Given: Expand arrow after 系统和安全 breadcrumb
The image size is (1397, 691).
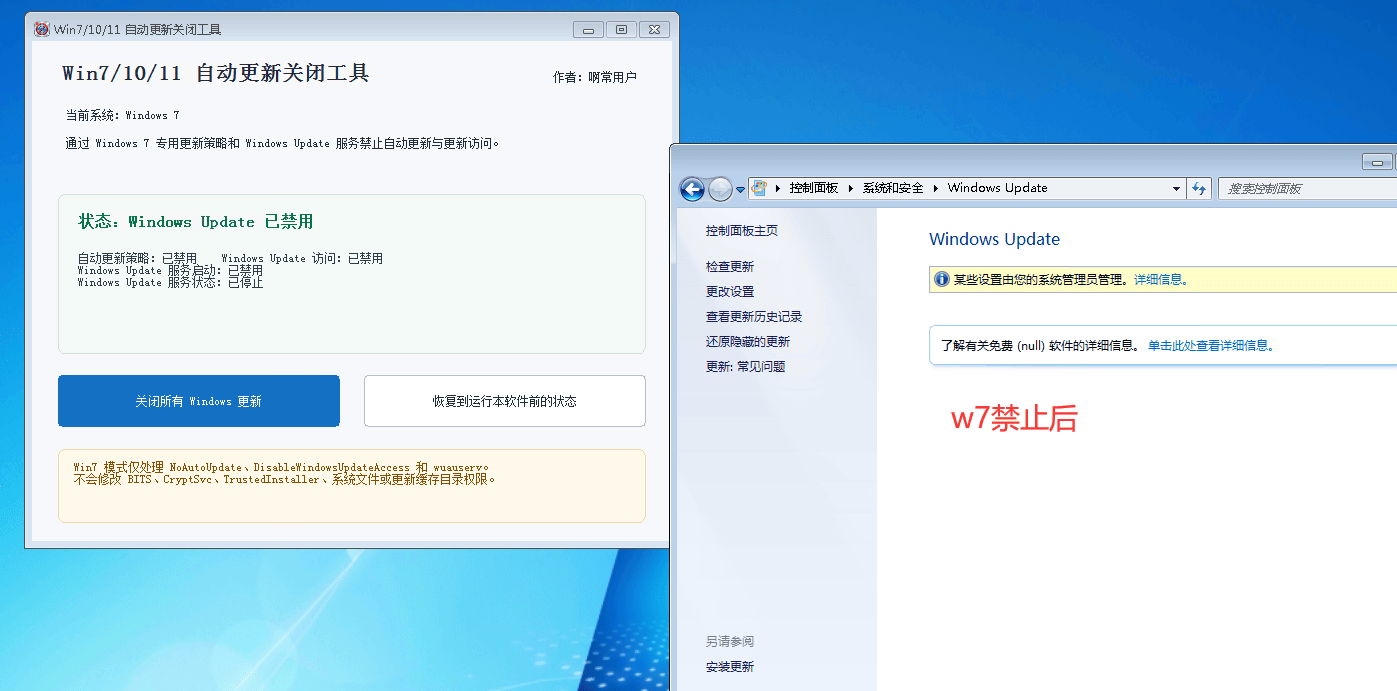Looking at the screenshot, I should [x=936, y=188].
